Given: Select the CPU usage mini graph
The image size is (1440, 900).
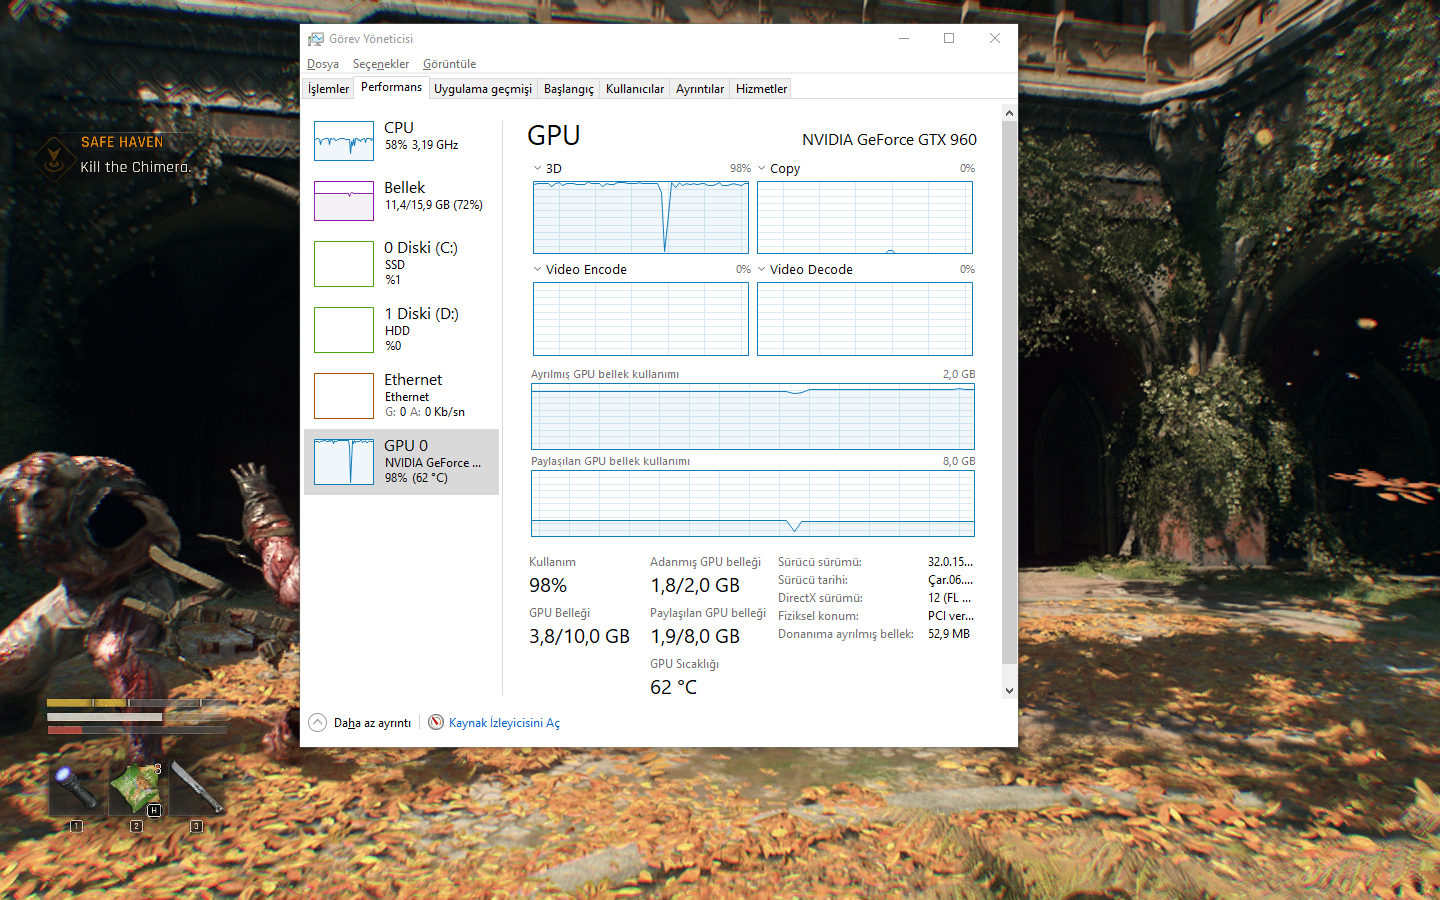Looking at the screenshot, I should (x=344, y=141).
